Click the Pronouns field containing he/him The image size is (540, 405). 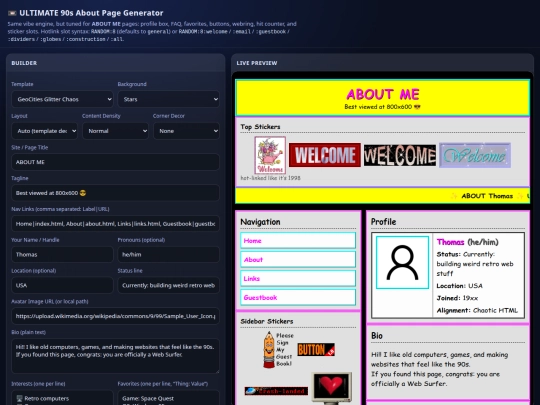point(168,255)
